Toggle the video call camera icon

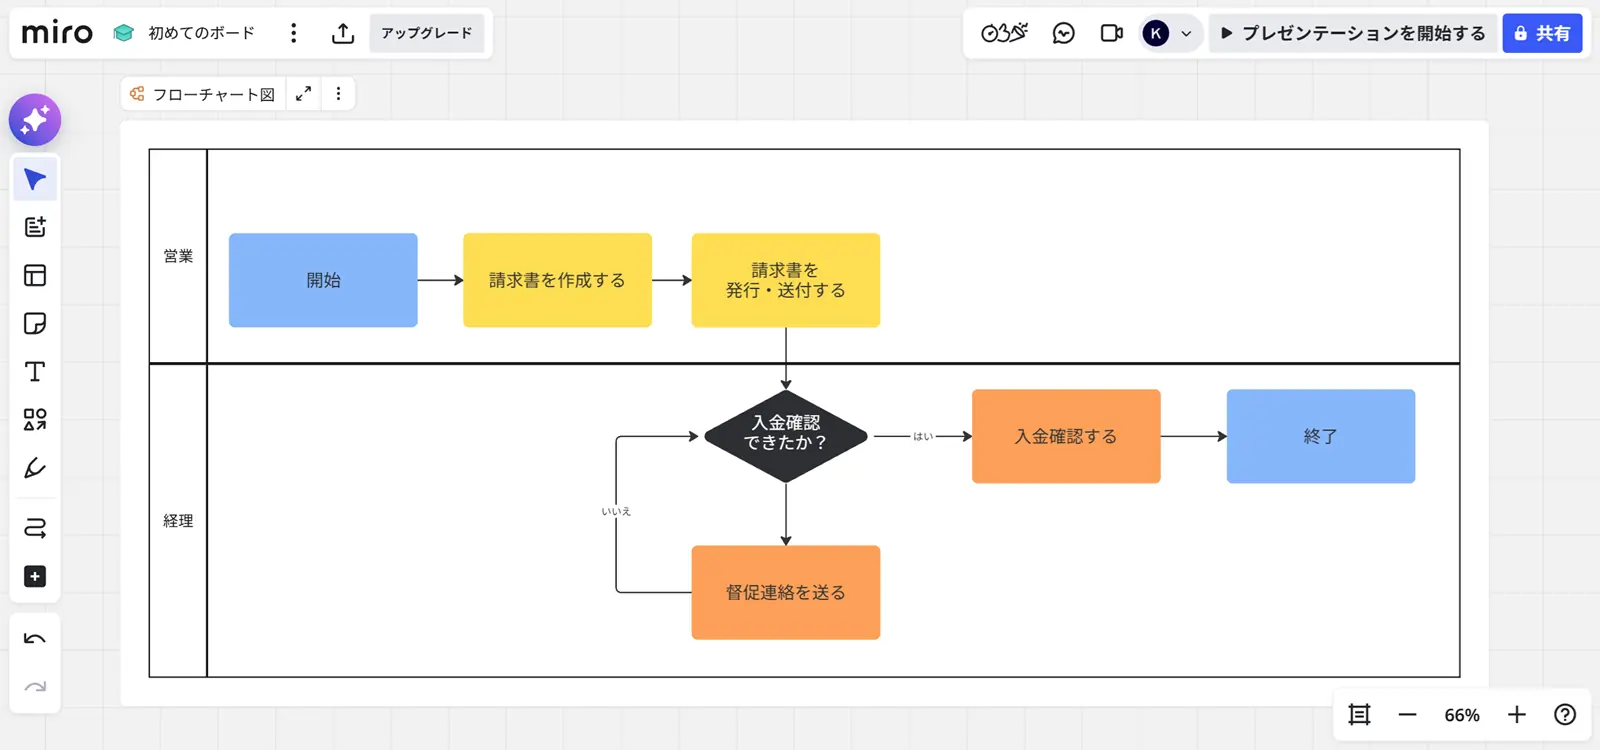1111,33
